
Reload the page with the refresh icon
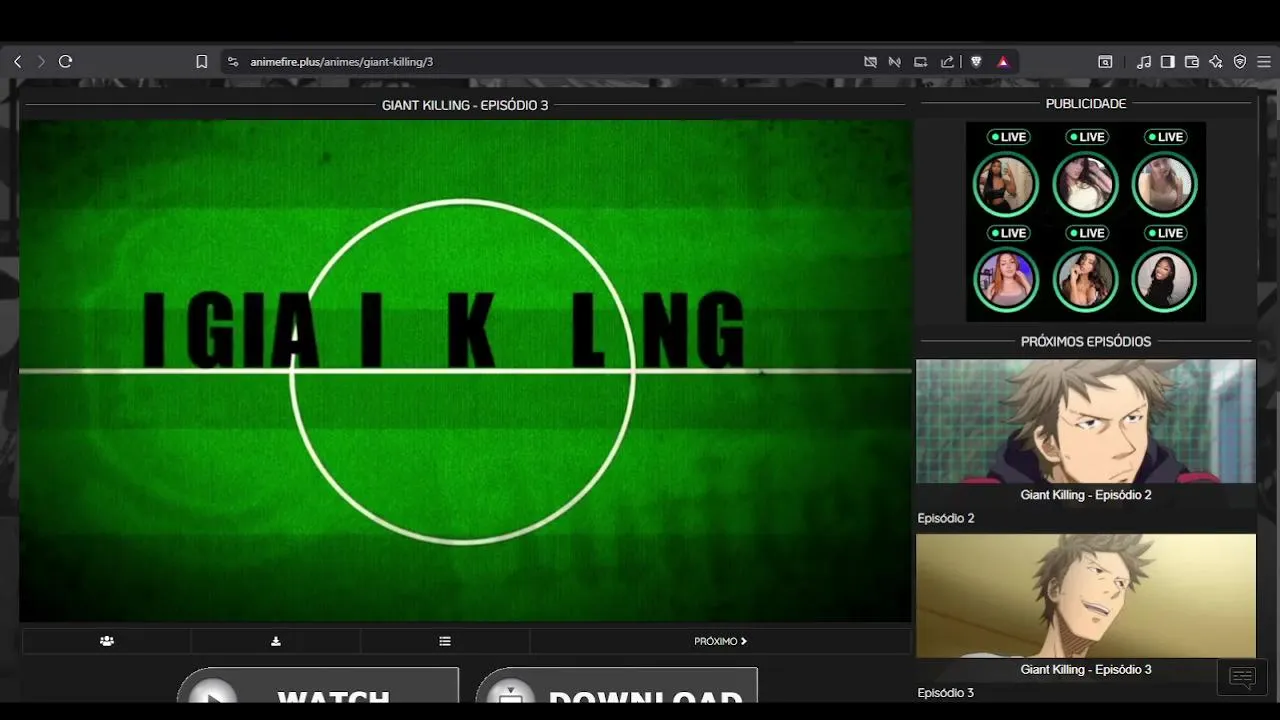66,62
